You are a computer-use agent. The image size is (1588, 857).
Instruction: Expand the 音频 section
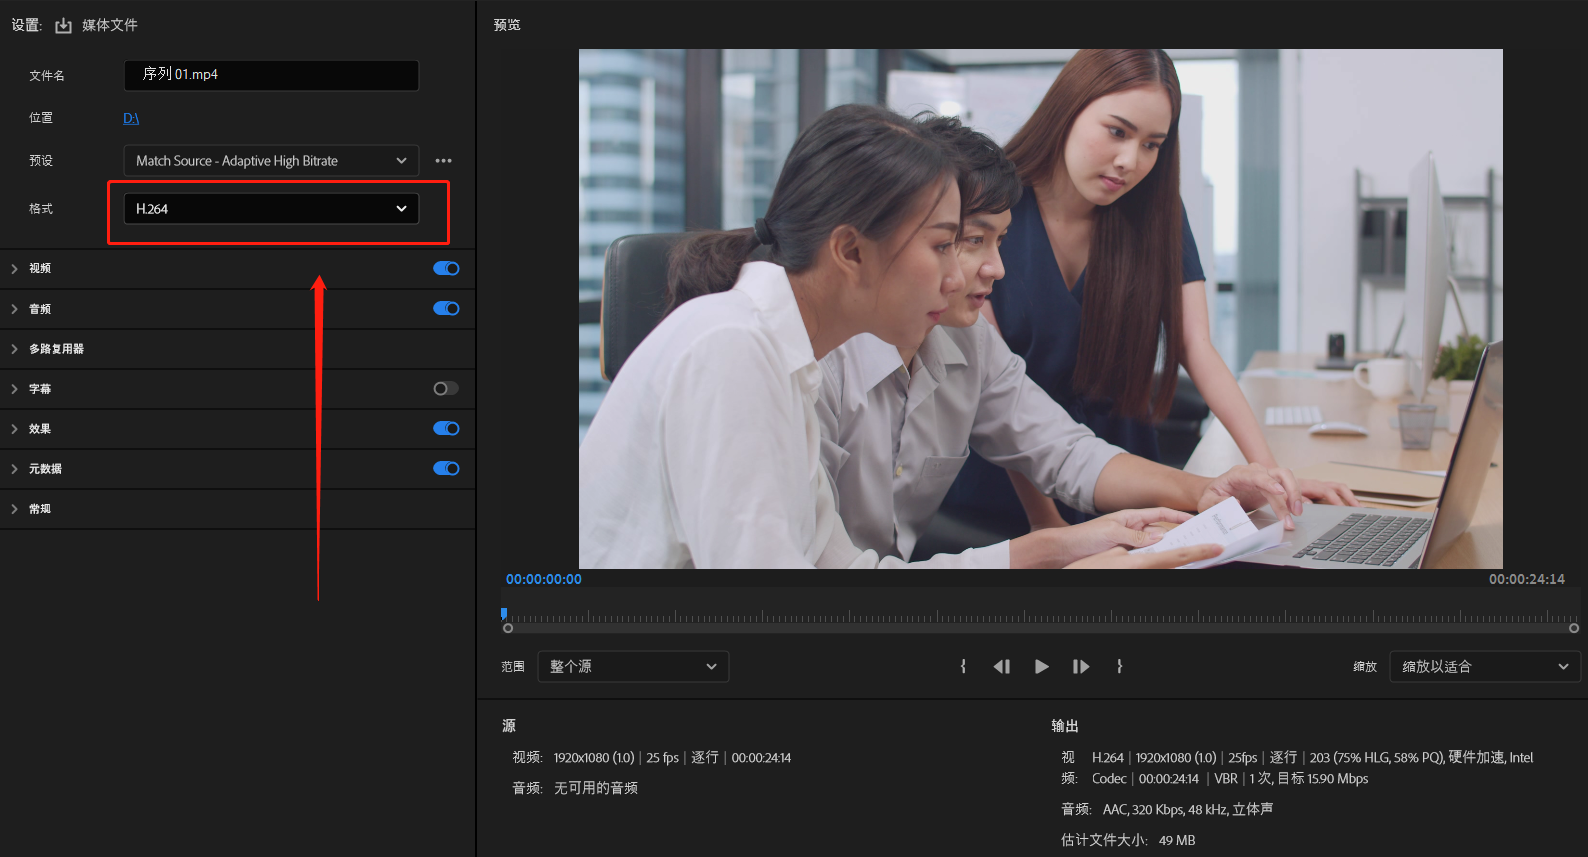click(x=14, y=309)
